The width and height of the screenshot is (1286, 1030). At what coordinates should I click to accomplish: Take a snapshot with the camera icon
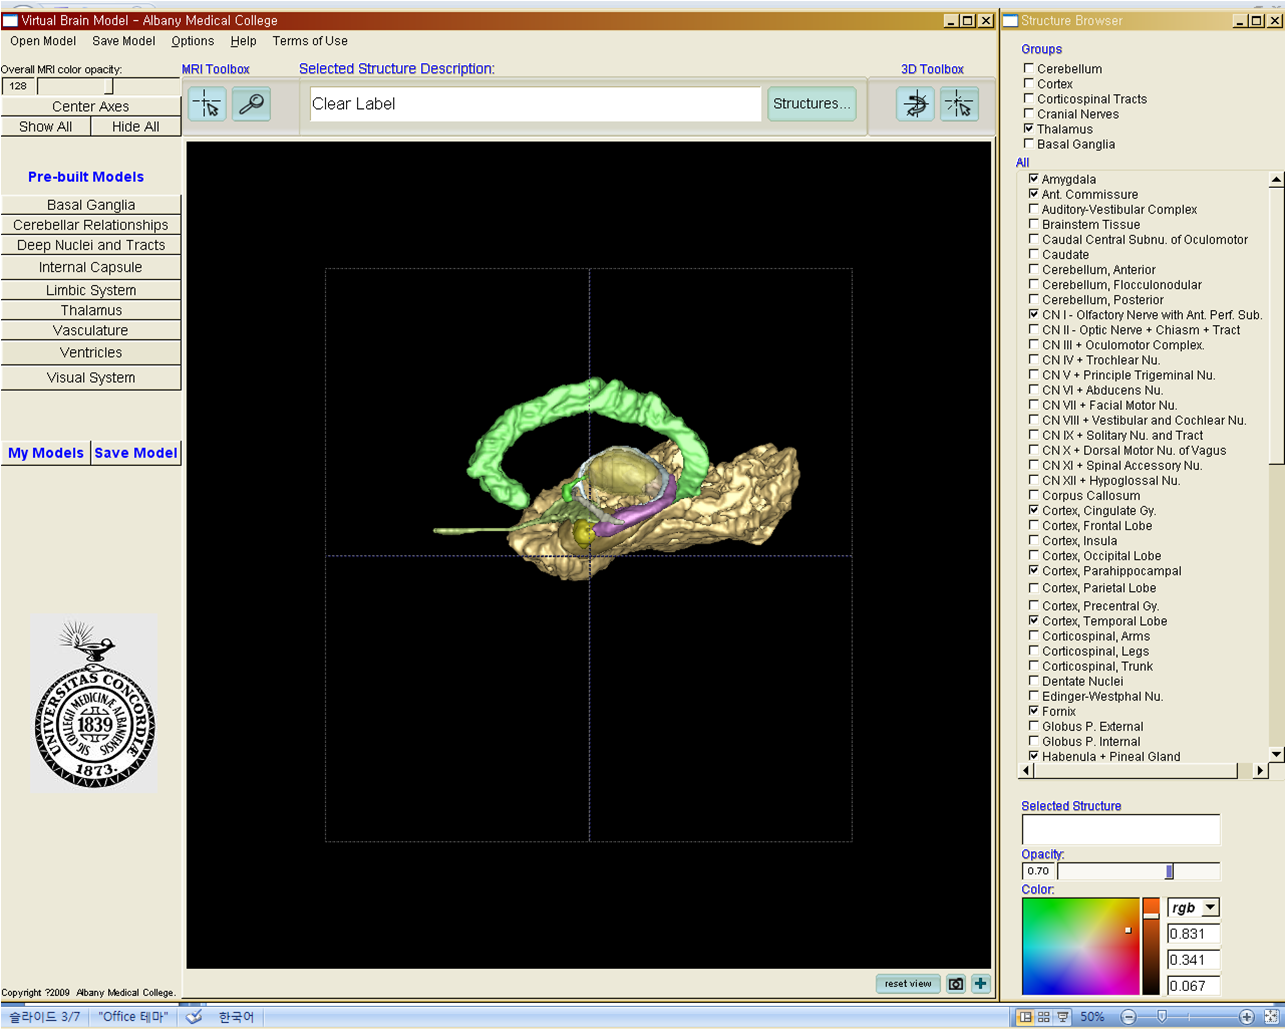[x=956, y=984]
